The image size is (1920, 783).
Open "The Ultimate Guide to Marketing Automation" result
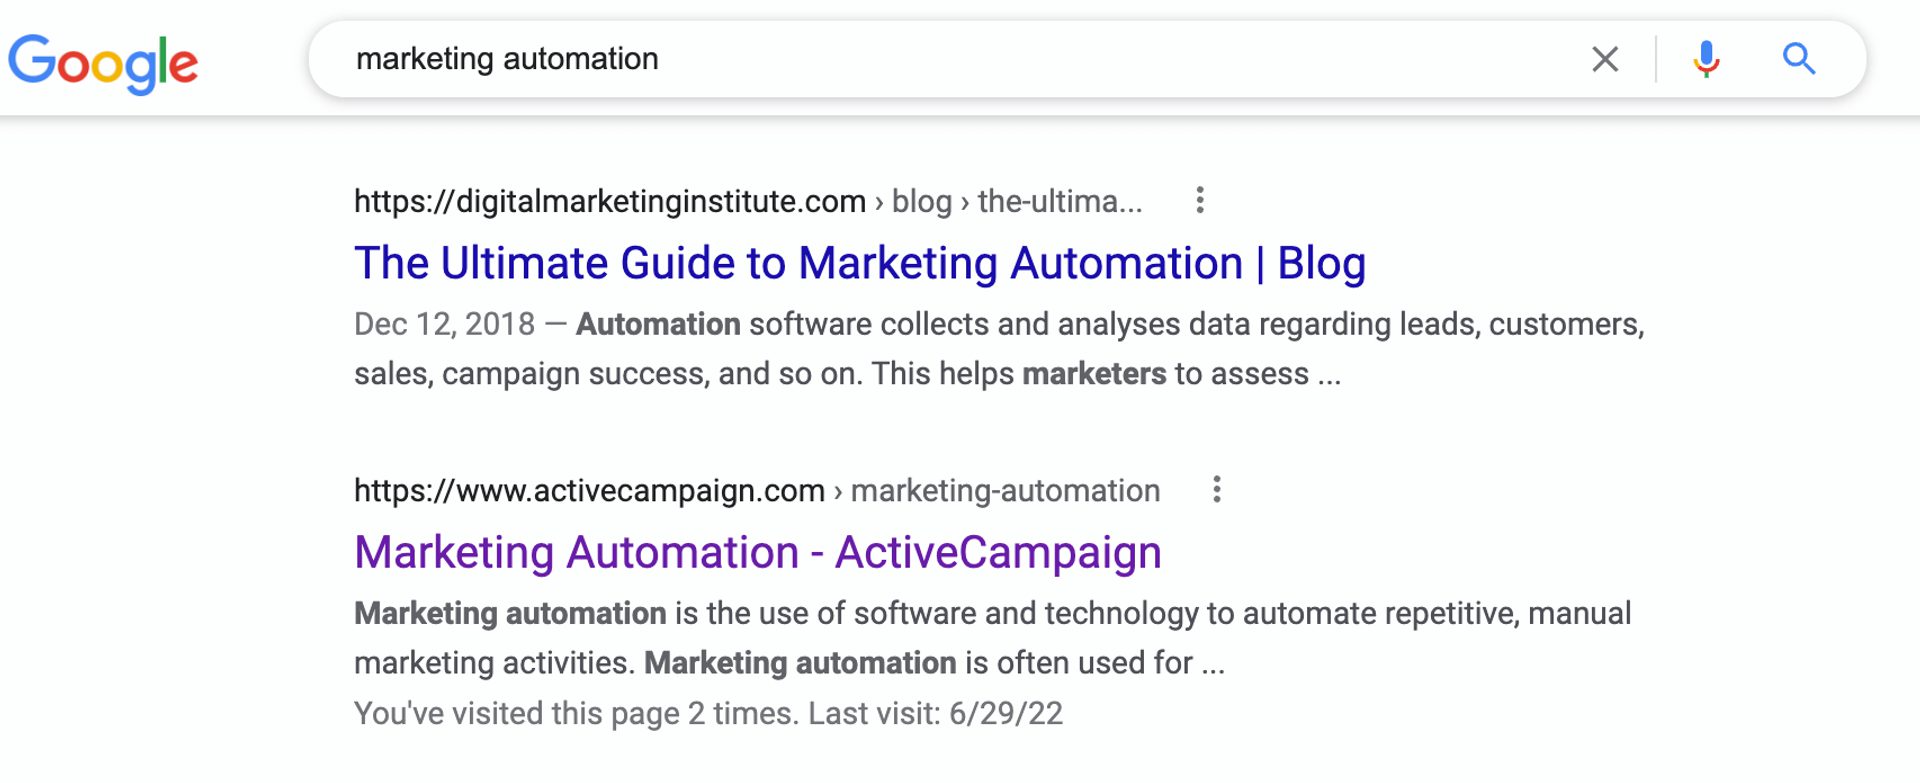point(860,263)
